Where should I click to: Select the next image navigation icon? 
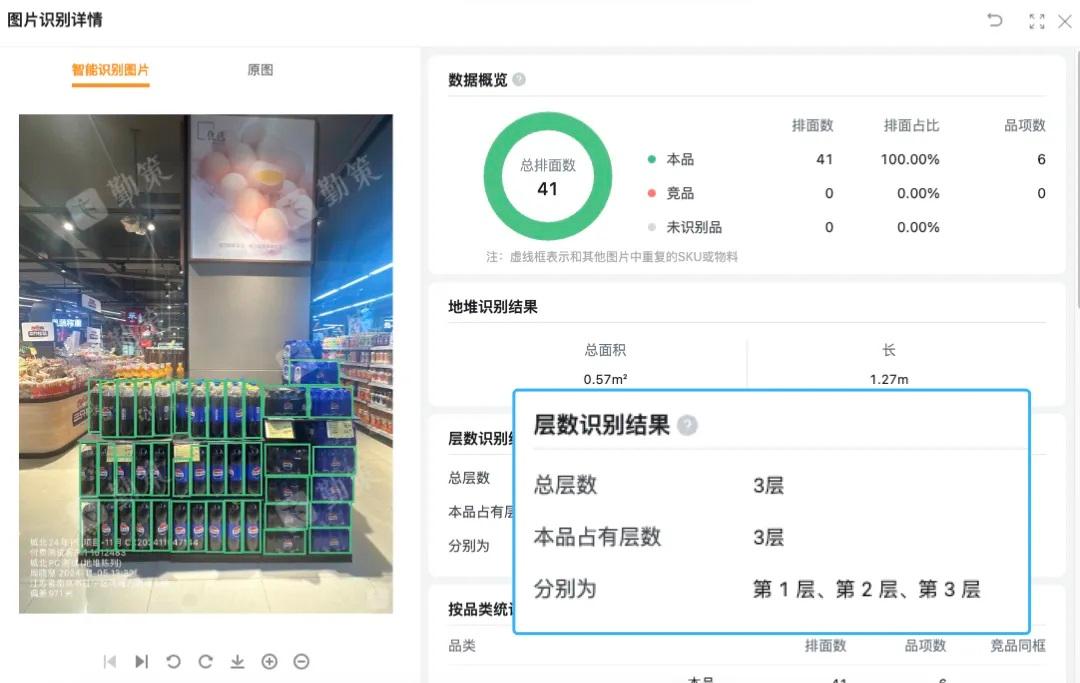(x=141, y=661)
